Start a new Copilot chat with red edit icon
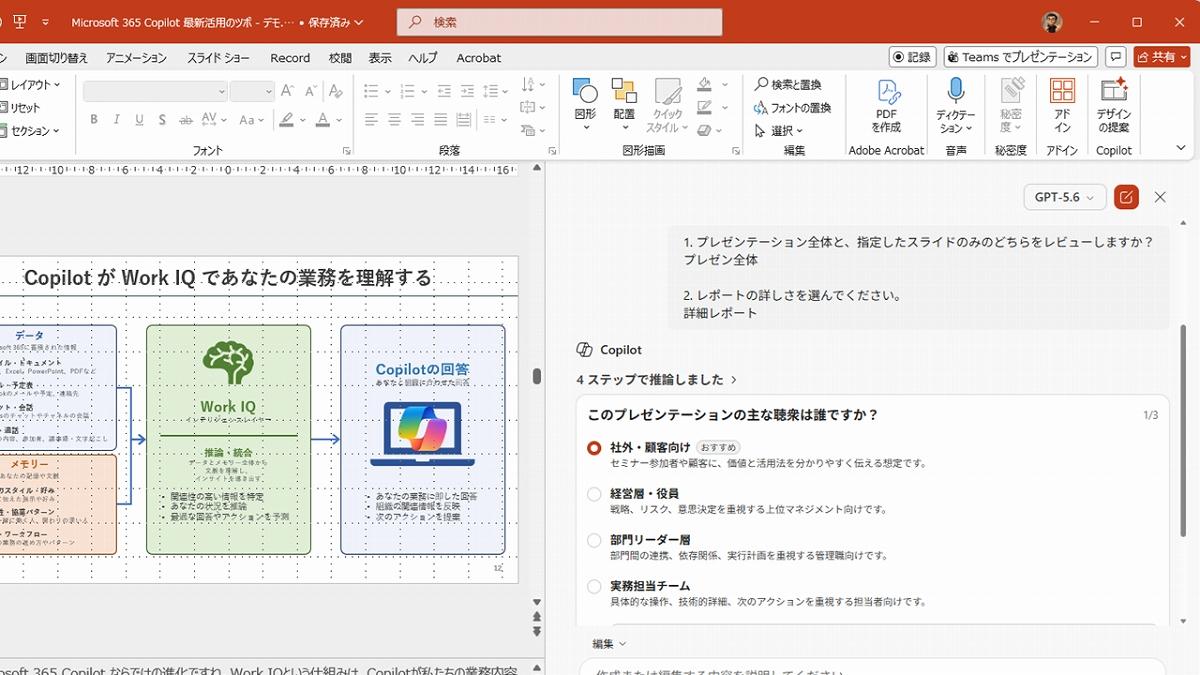 (1126, 197)
